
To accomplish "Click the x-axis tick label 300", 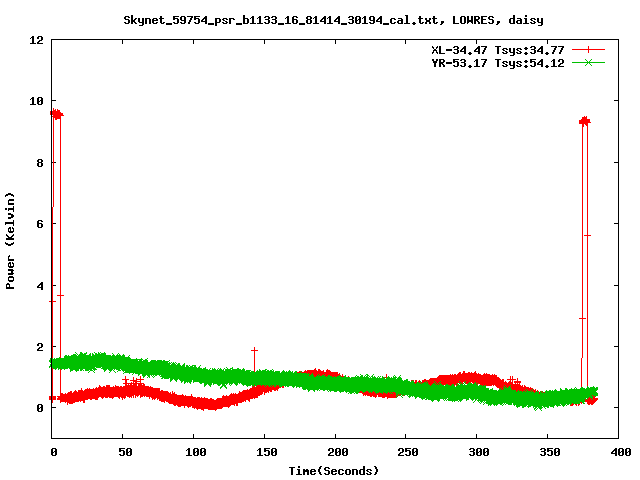I will click(479, 452).
